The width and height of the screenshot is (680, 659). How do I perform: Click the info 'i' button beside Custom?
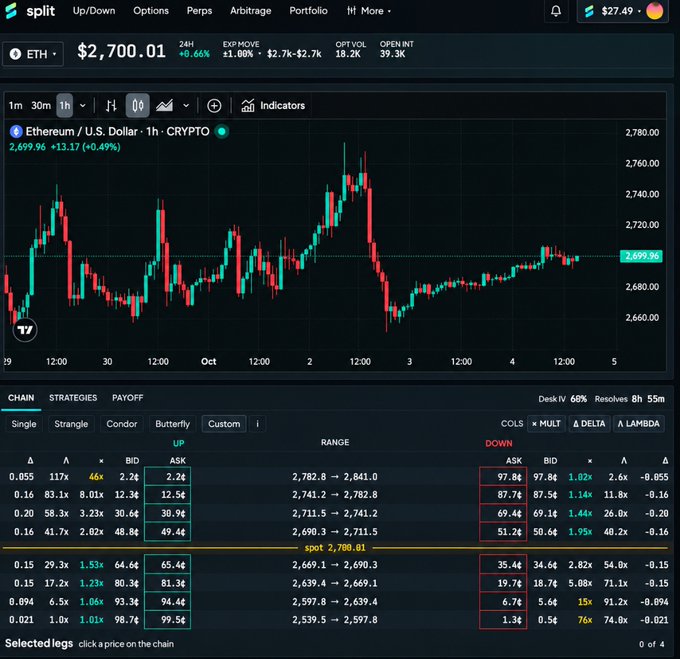tap(258, 424)
